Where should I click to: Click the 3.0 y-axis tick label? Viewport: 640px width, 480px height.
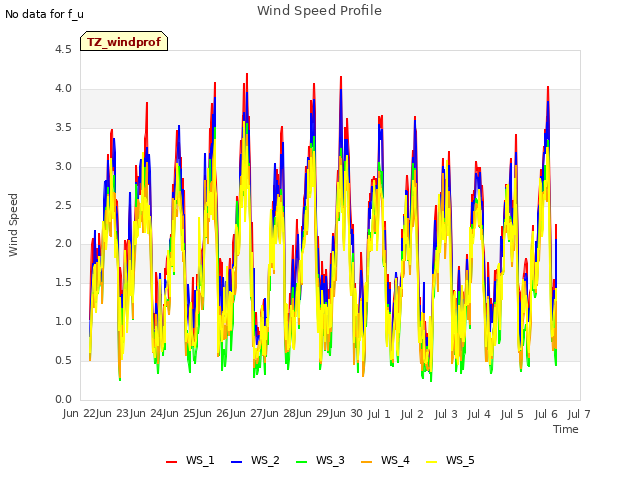coord(63,167)
